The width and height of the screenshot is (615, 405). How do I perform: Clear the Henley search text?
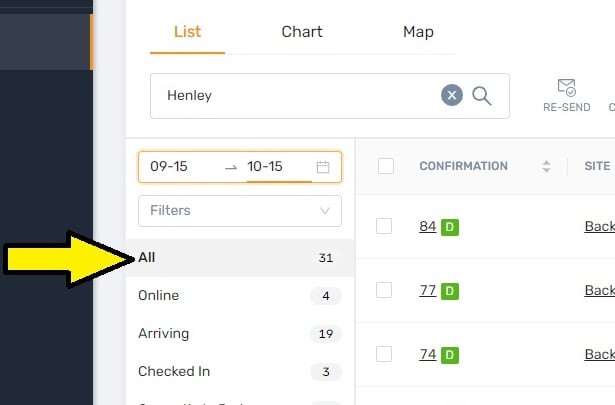point(451,95)
